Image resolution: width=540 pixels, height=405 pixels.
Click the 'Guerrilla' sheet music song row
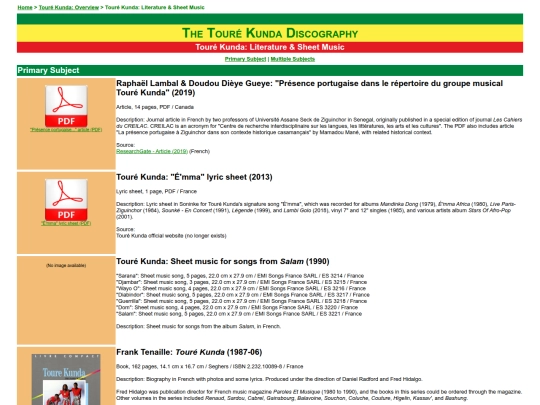(x=241, y=301)
